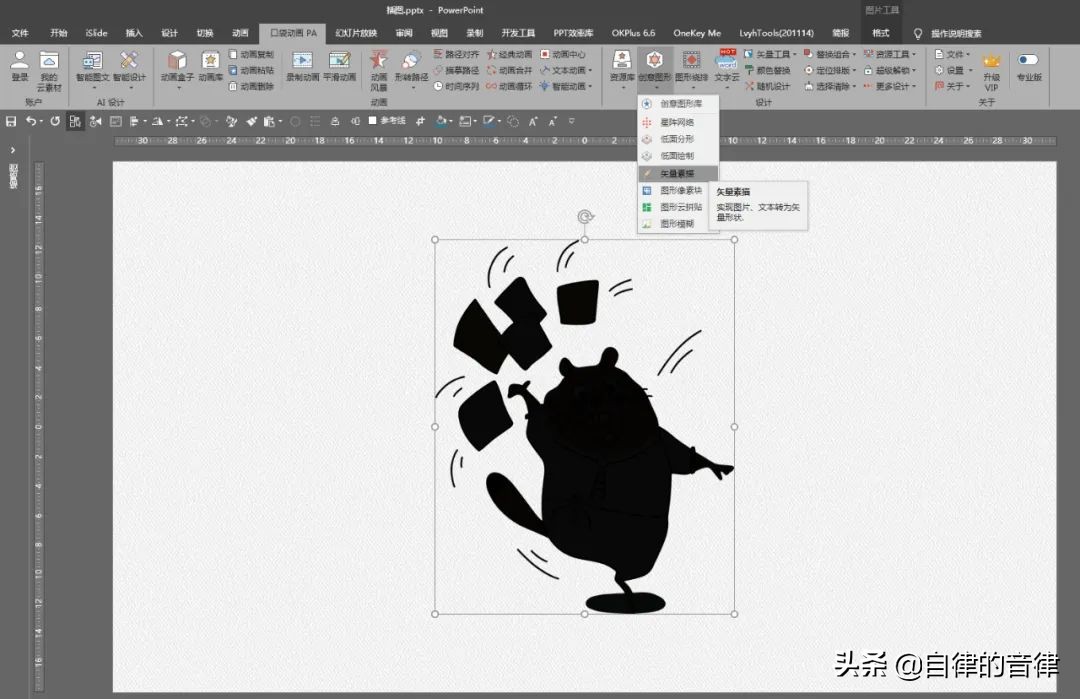This screenshot has height=699, width=1080.
Task: Click 动画粘贴 paste animation
Action: (x=251, y=70)
